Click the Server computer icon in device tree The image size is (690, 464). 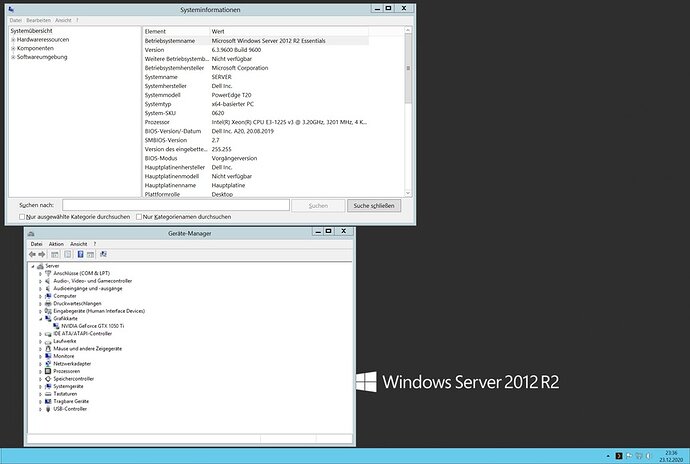[x=40, y=266]
